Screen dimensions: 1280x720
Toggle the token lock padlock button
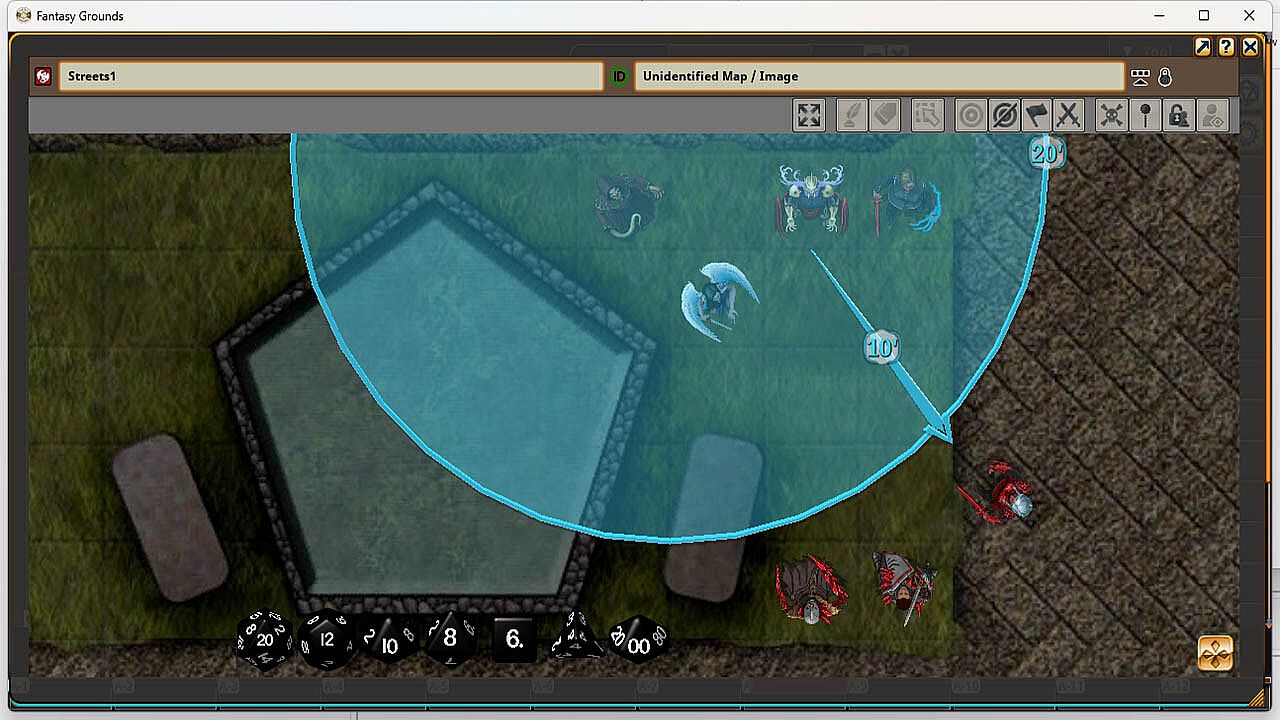tap(1179, 116)
